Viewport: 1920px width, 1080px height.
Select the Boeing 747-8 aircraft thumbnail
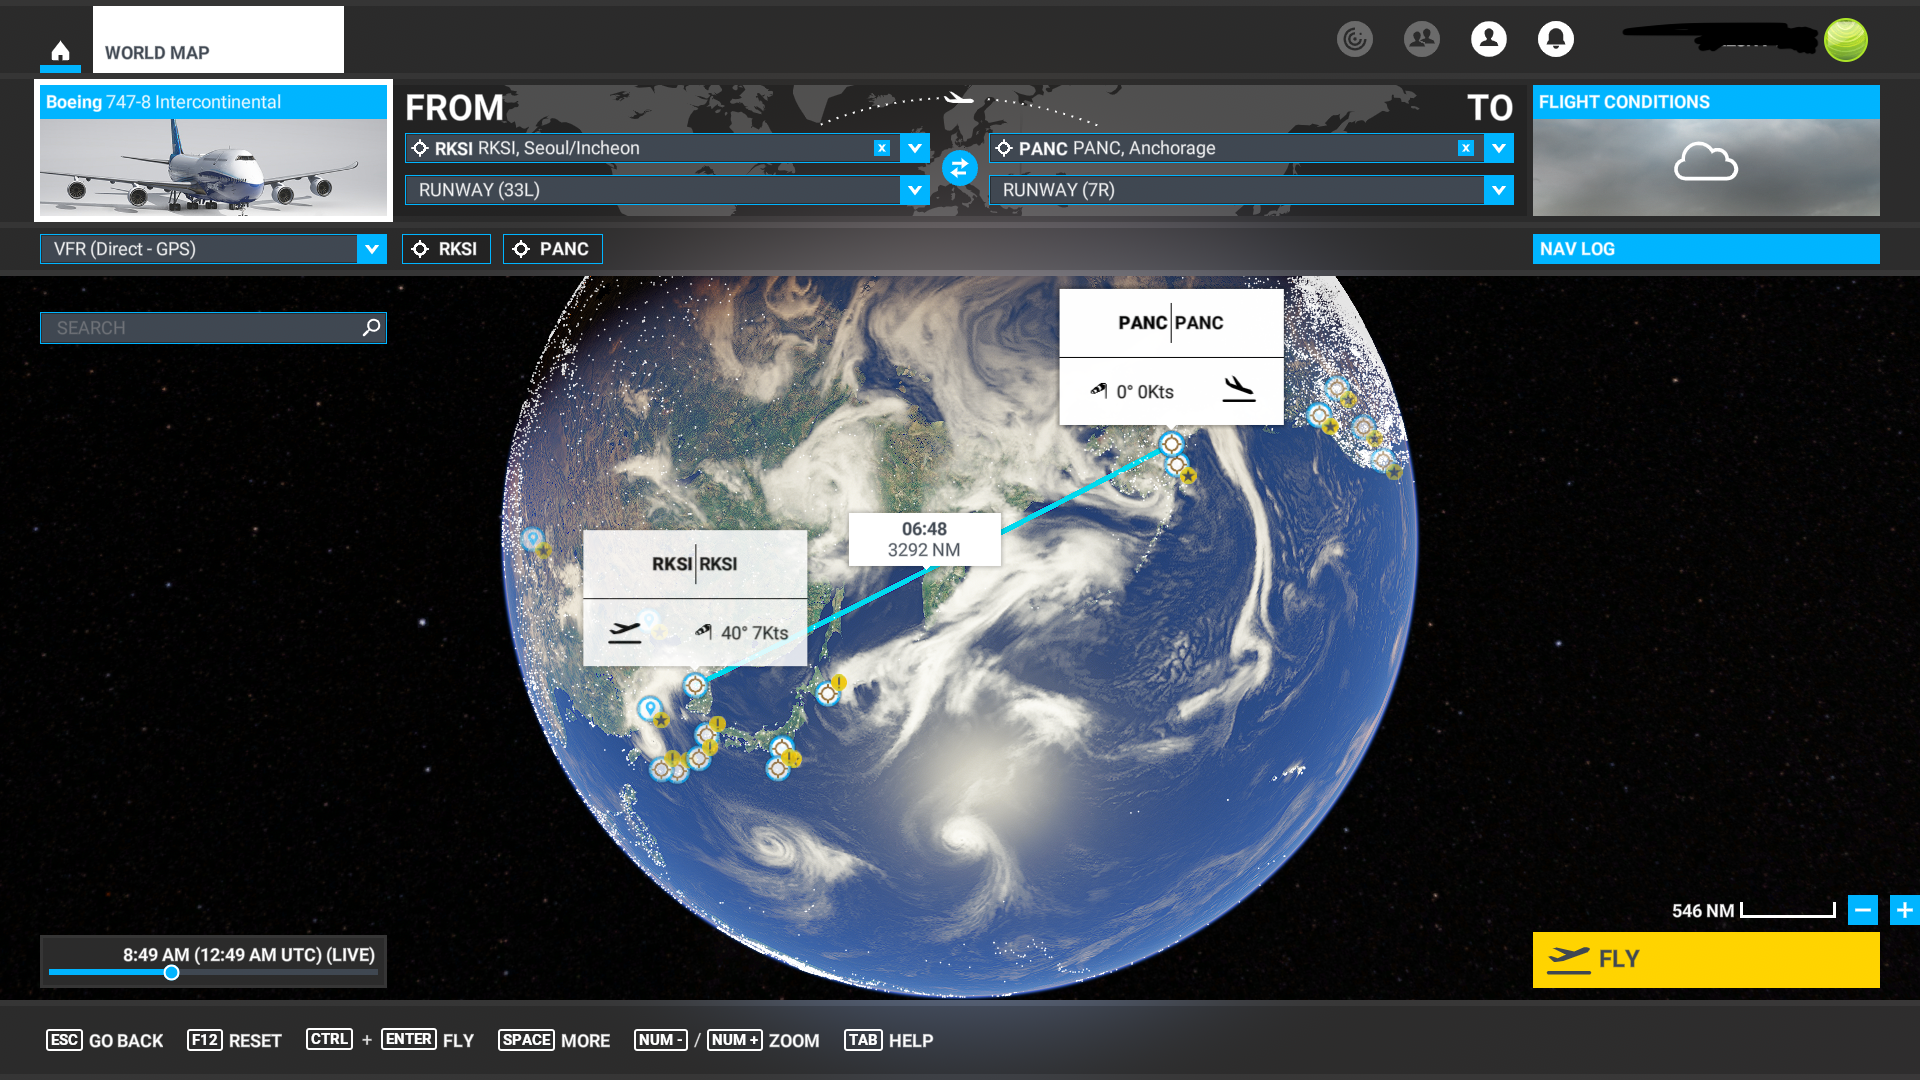coord(213,165)
